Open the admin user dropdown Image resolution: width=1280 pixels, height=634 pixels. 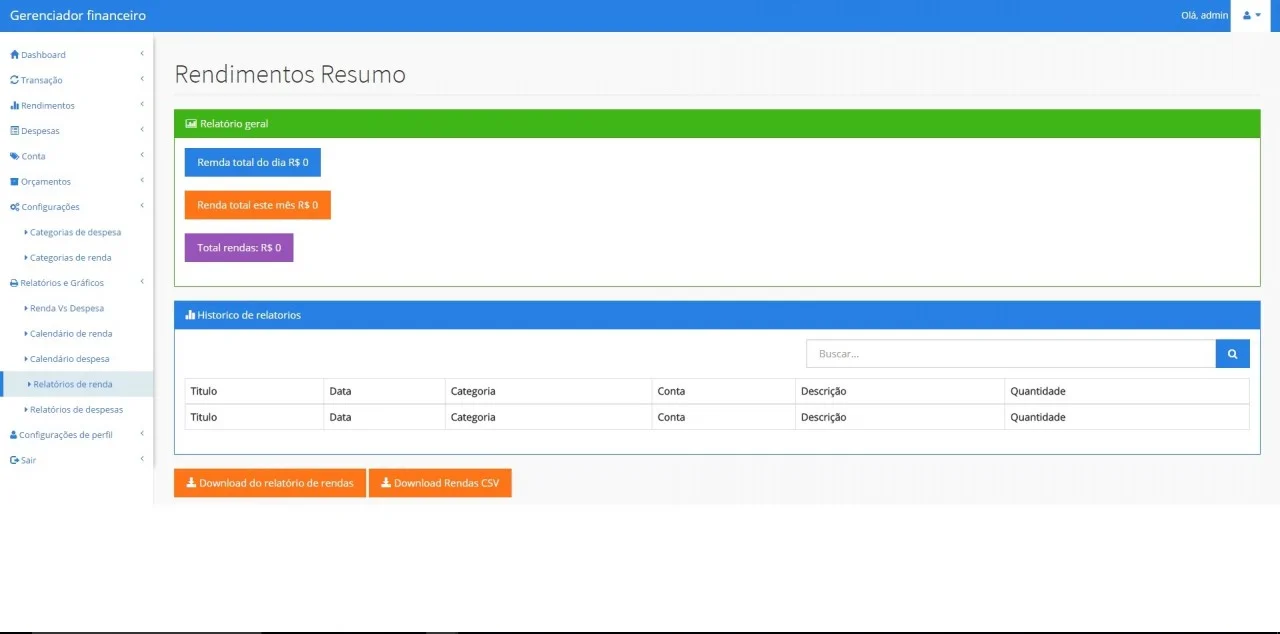(x=1251, y=16)
